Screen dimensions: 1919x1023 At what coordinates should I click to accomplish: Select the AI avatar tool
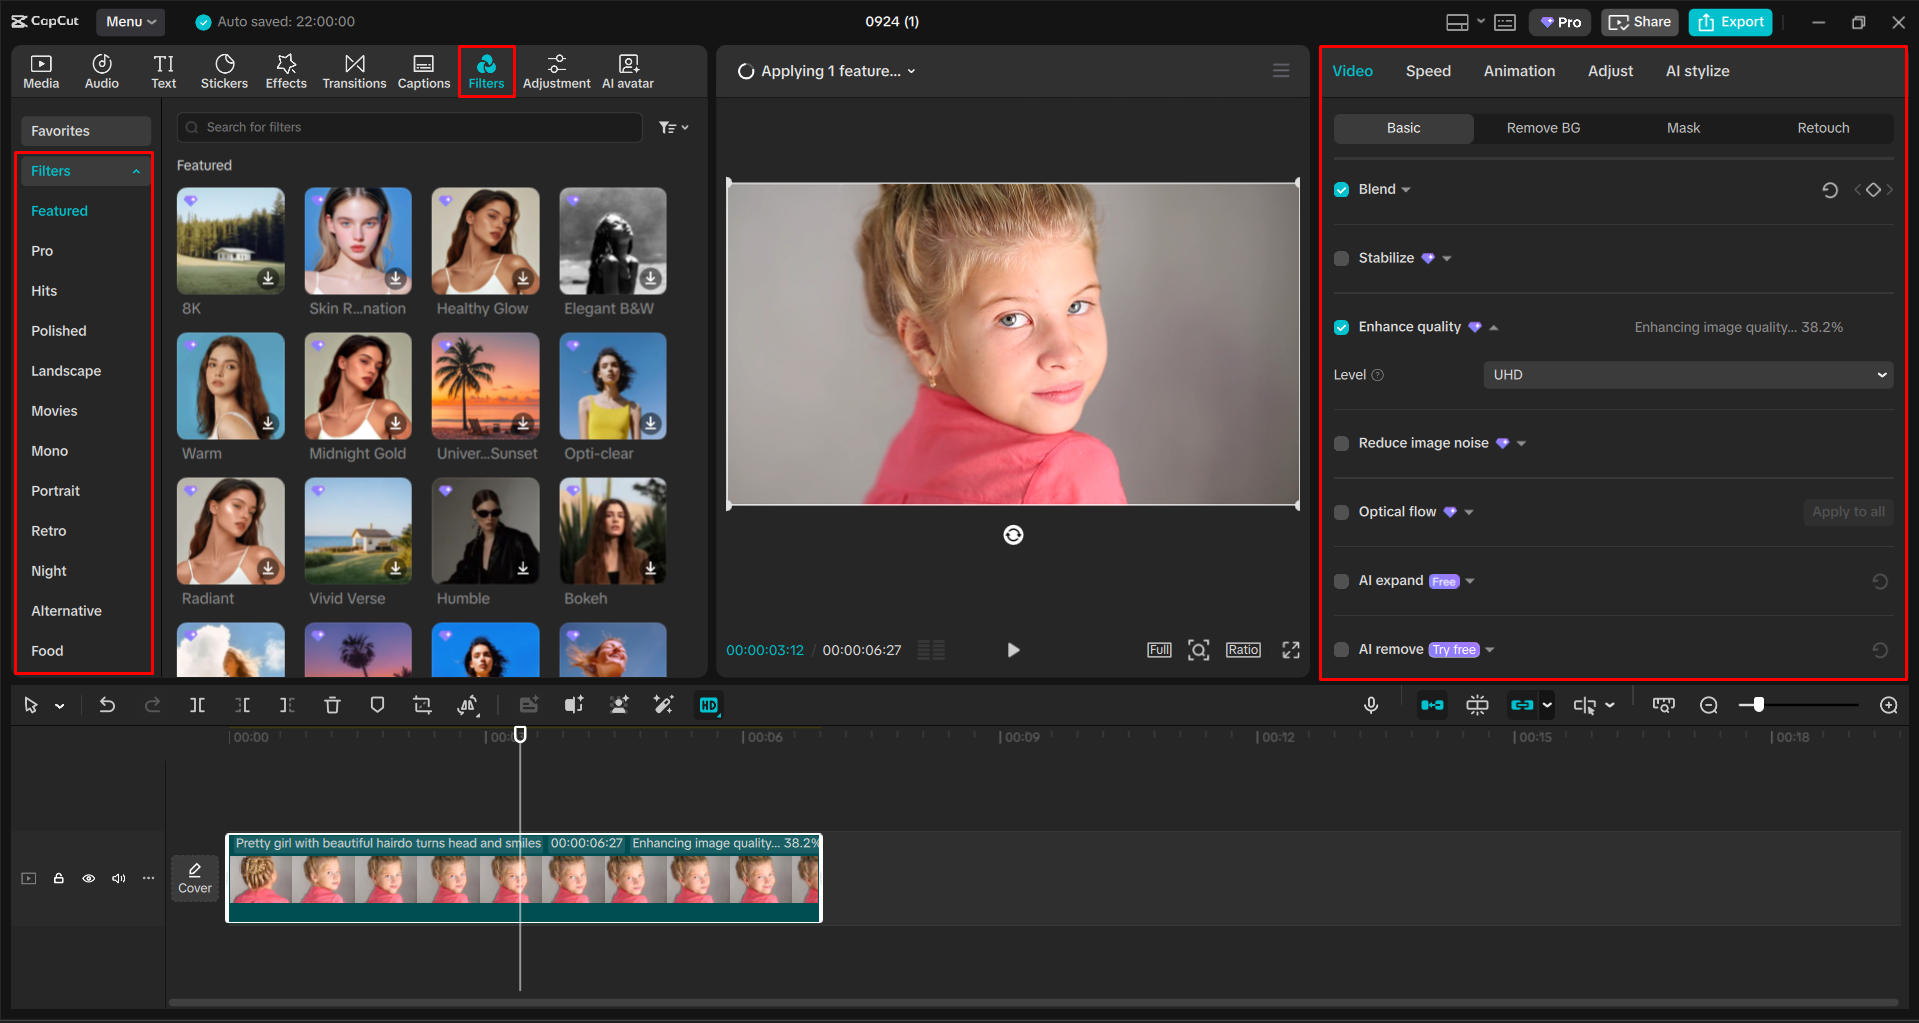627,70
